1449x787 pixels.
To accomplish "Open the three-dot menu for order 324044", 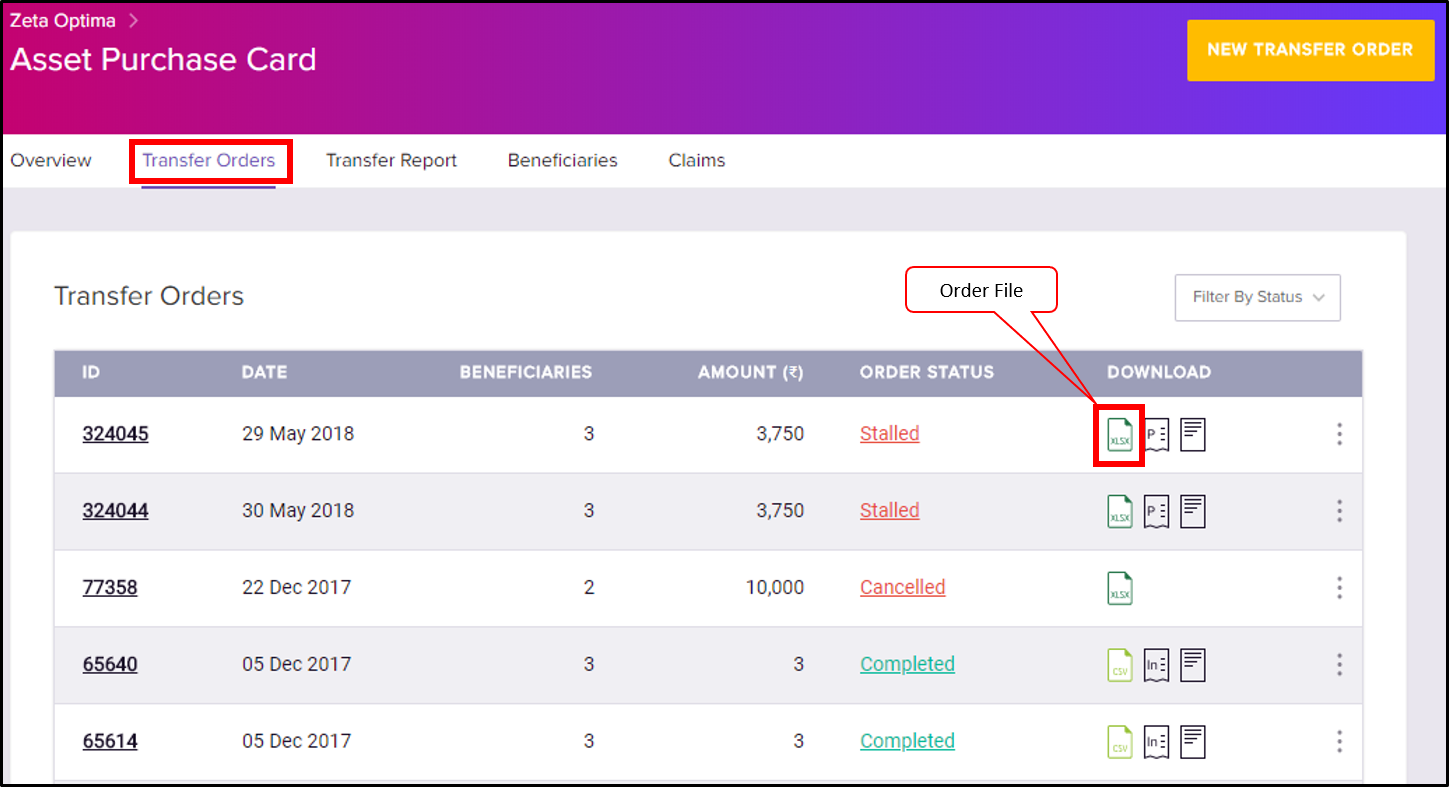I will [1339, 511].
